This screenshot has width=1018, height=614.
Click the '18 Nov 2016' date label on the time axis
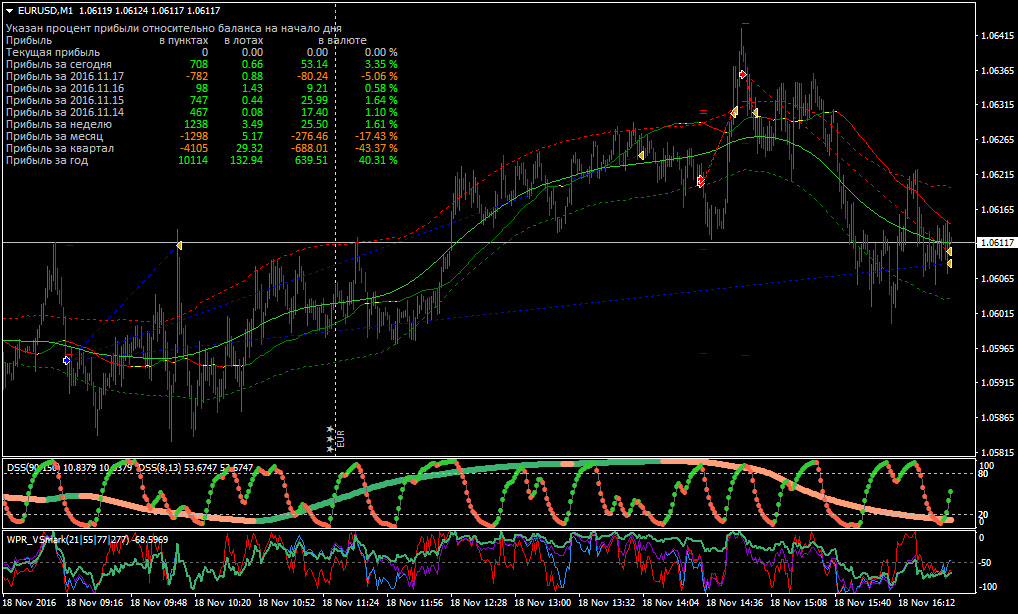click(x=31, y=603)
